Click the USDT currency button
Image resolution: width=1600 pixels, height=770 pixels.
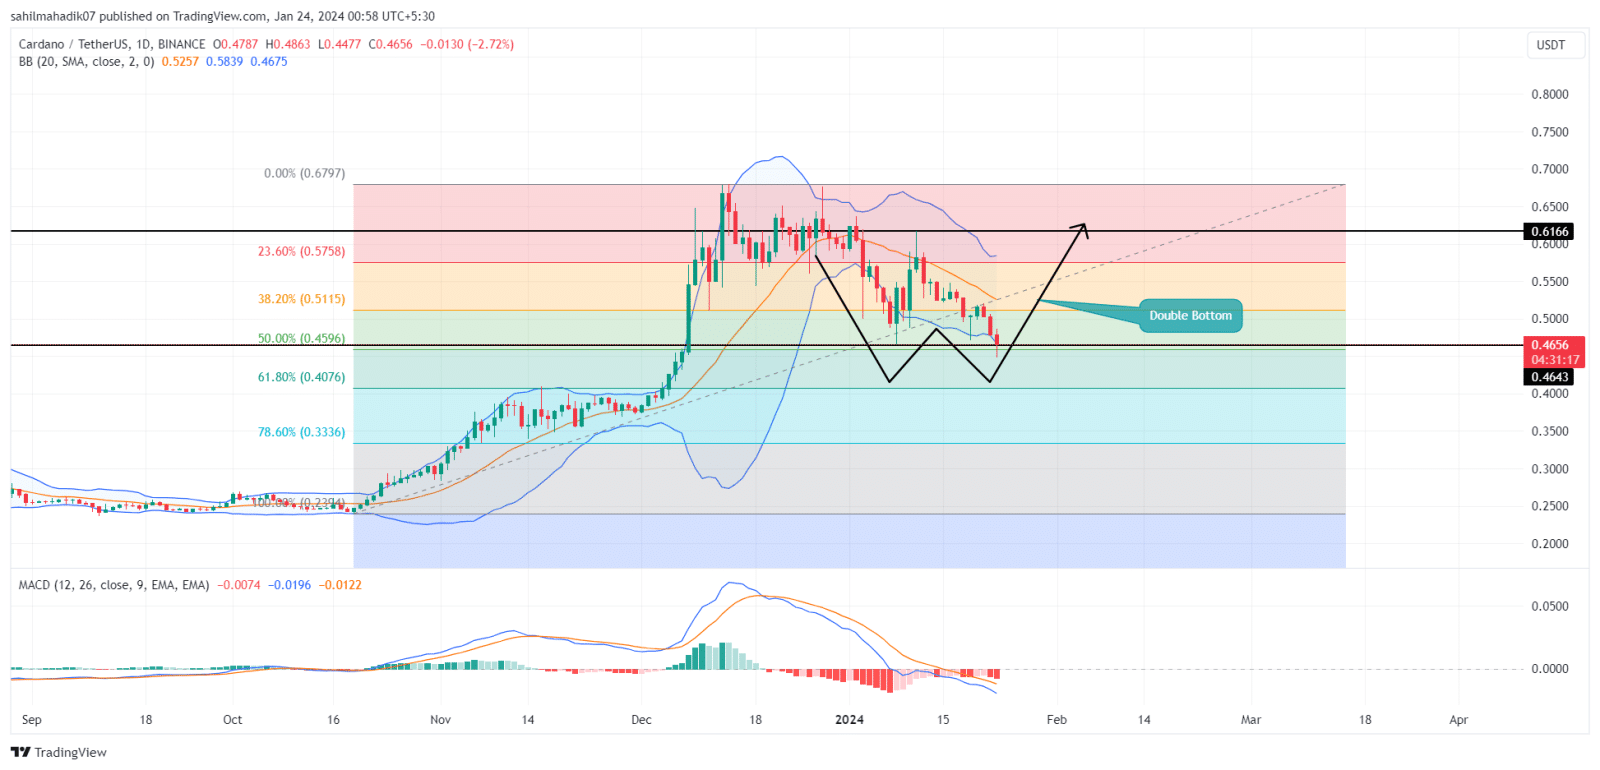(x=1554, y=45)
